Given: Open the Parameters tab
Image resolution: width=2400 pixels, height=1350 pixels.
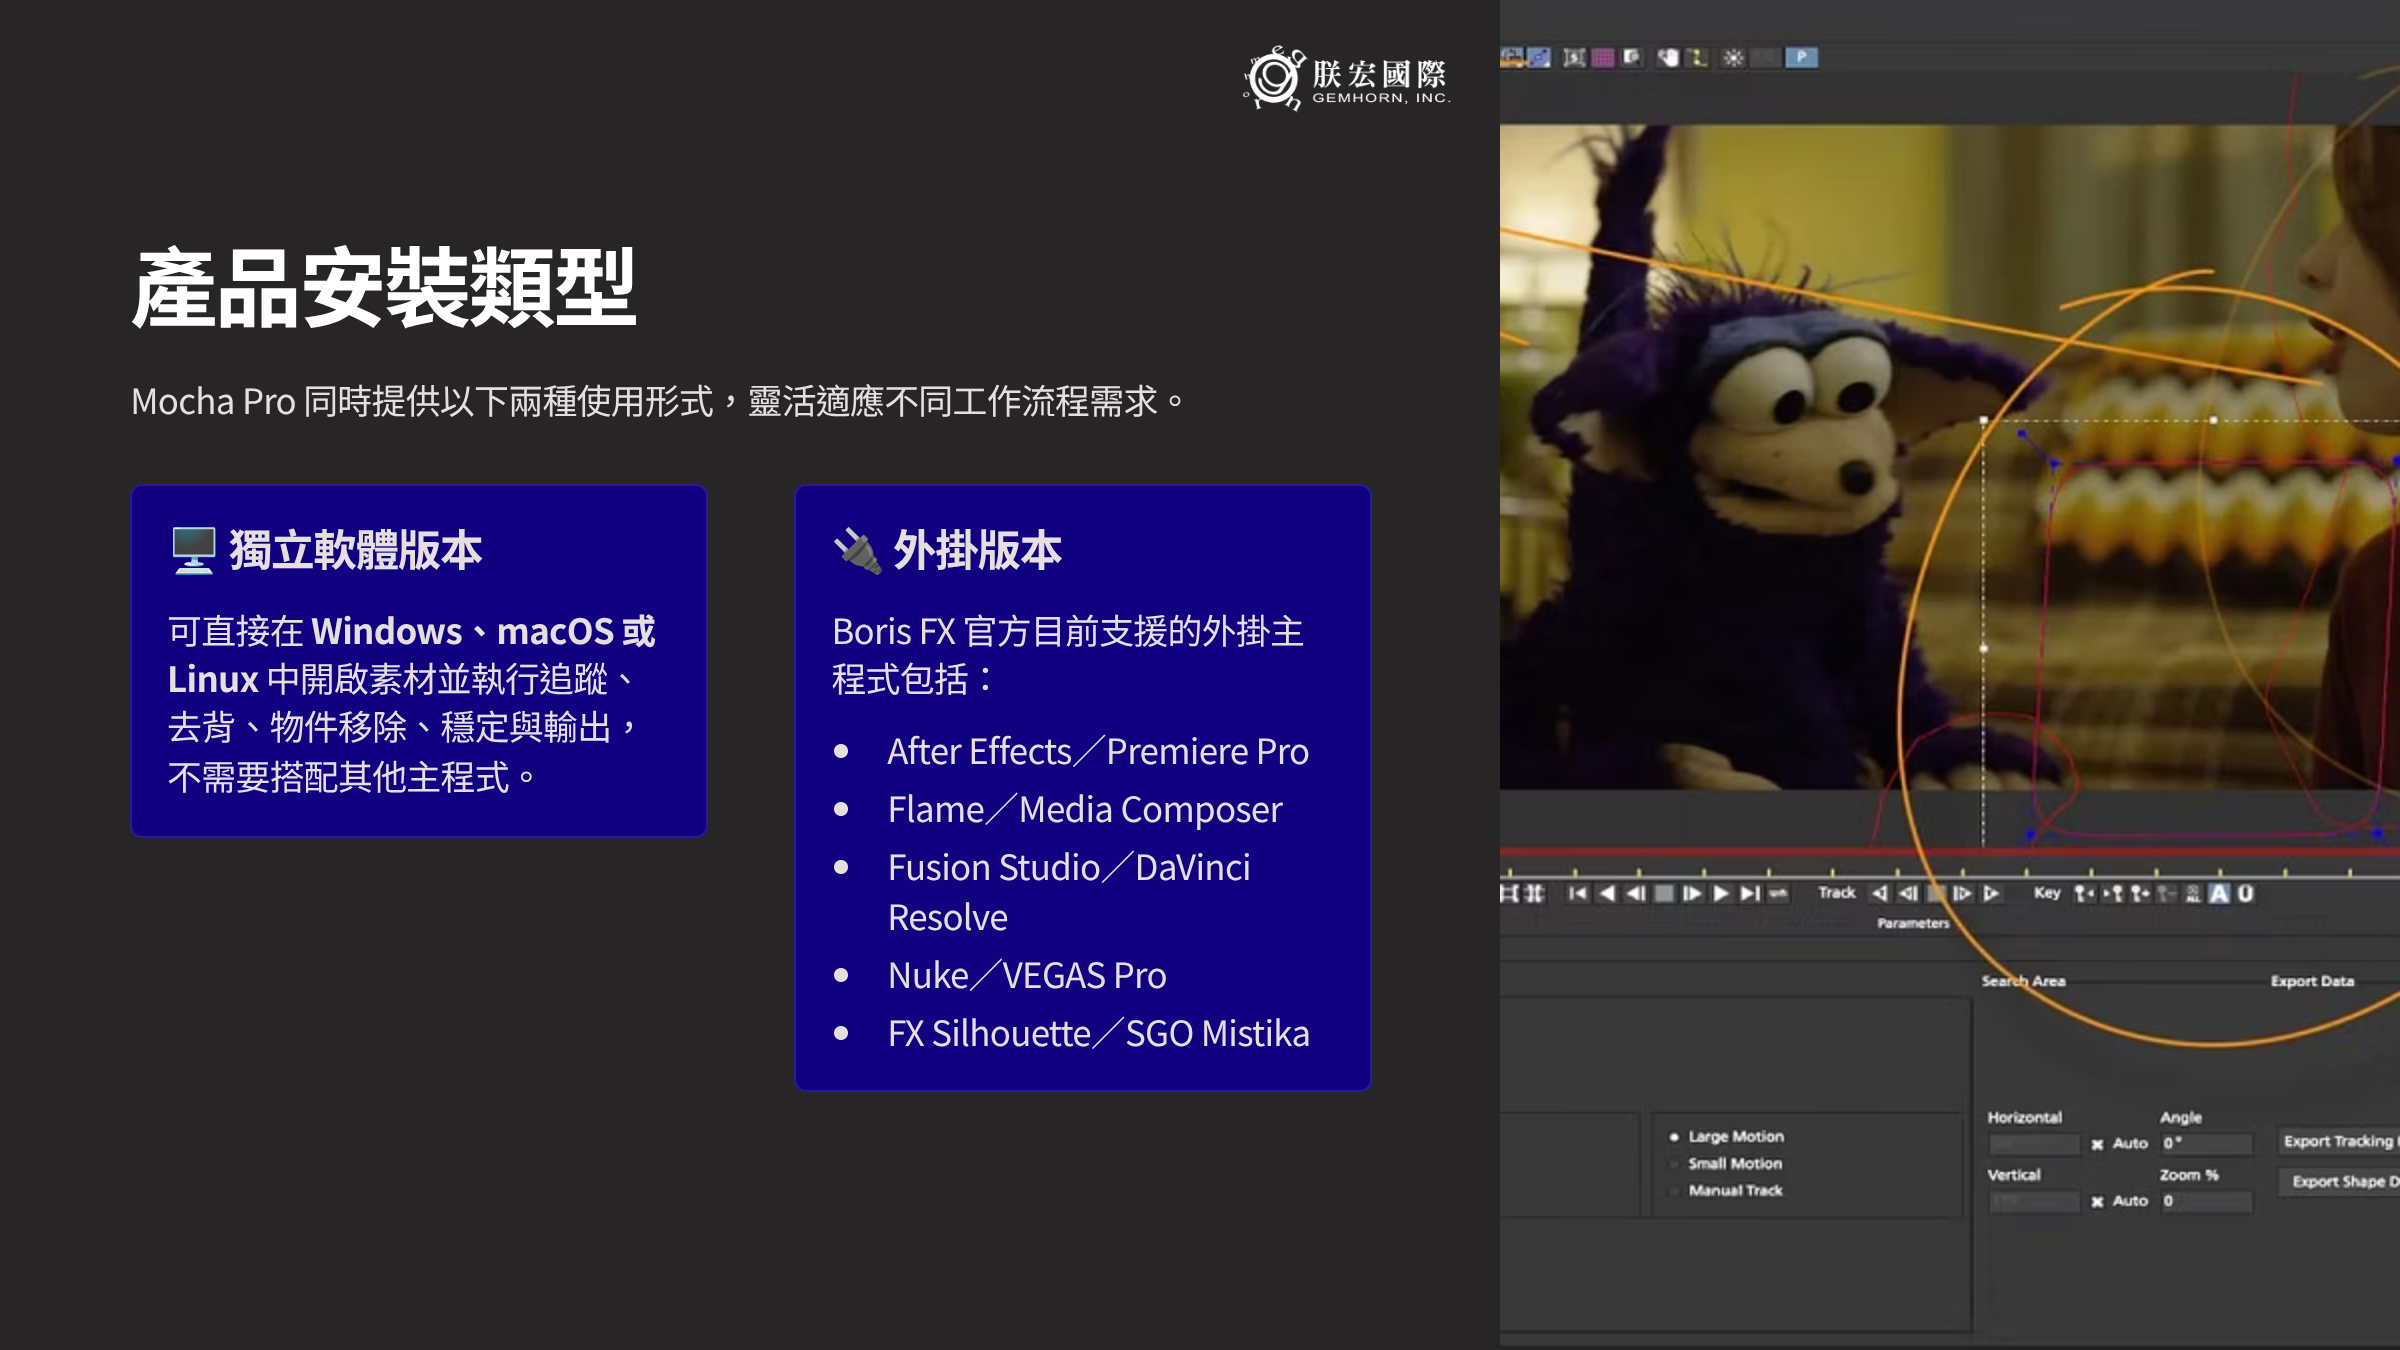Looking at the screenshot, I should 1913,924.
